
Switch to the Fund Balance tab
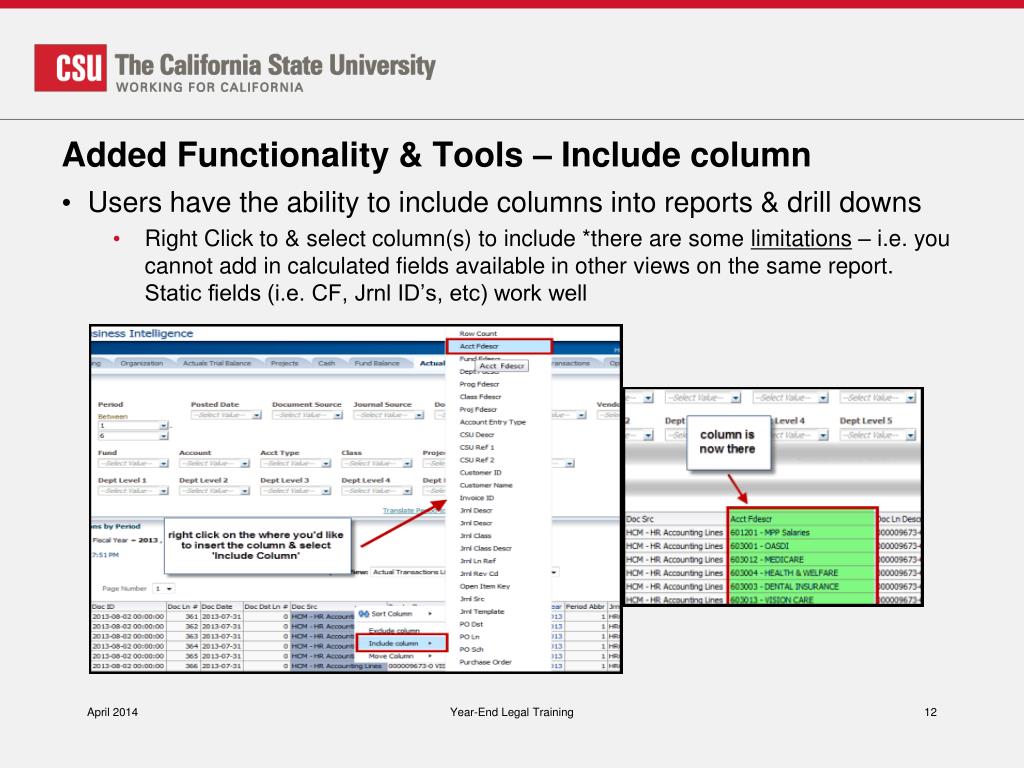click(377, 363)
